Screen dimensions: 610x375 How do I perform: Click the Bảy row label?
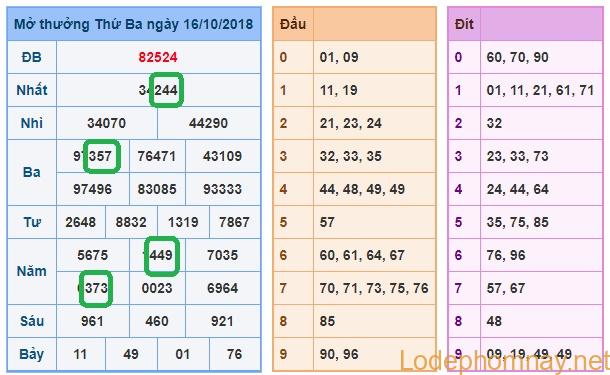pos(32,355)
